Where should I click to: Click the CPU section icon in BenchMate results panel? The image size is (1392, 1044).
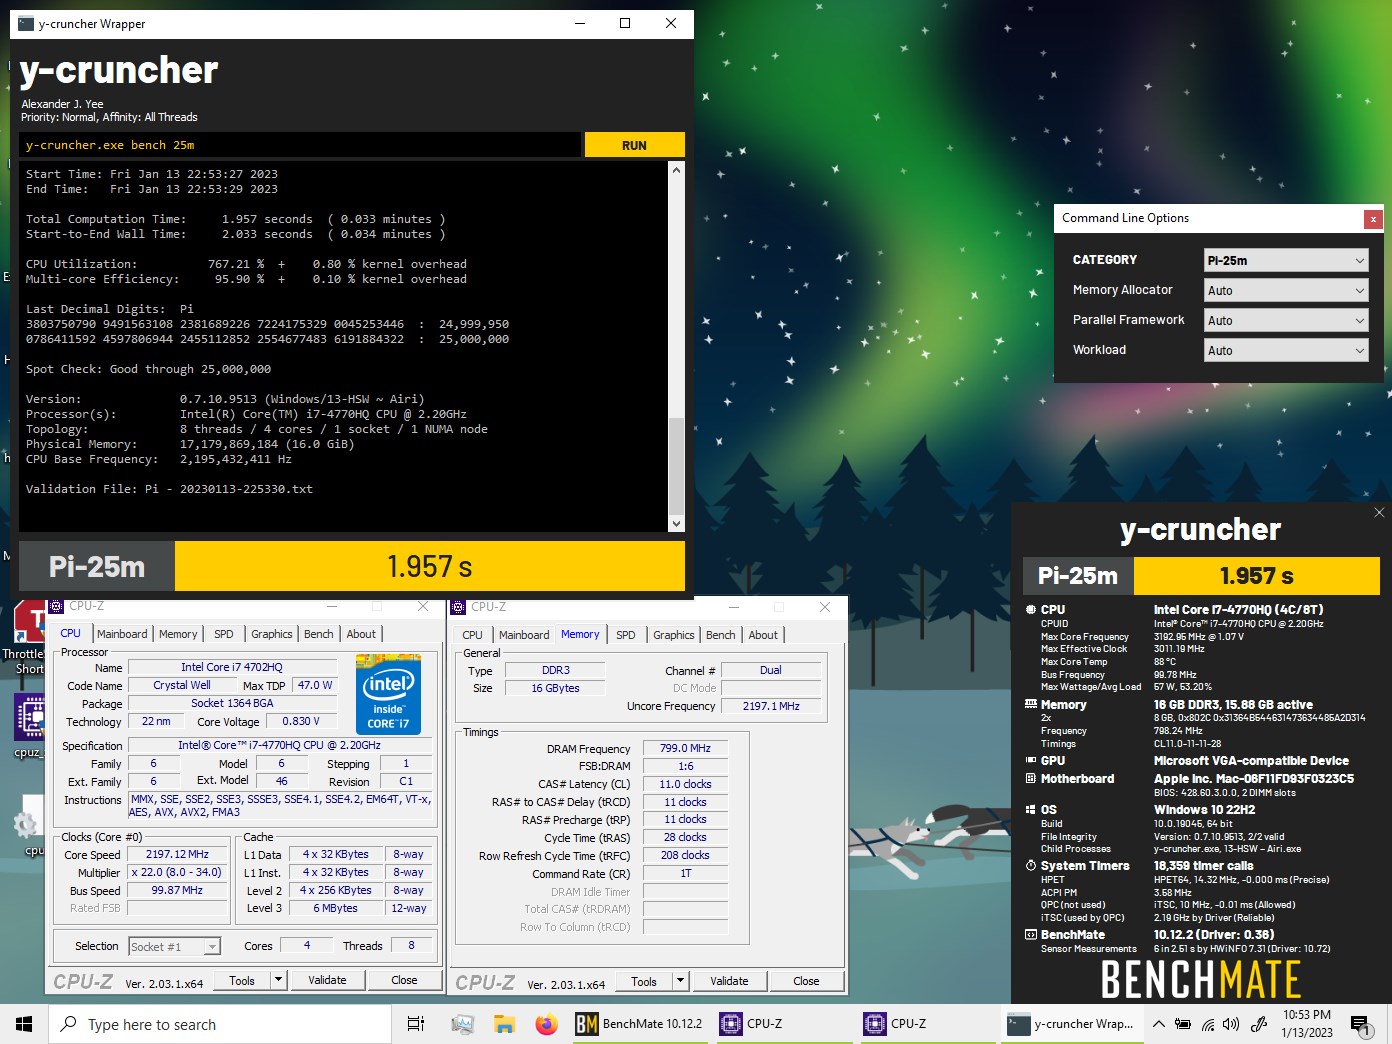click(x=1031, y=609)
